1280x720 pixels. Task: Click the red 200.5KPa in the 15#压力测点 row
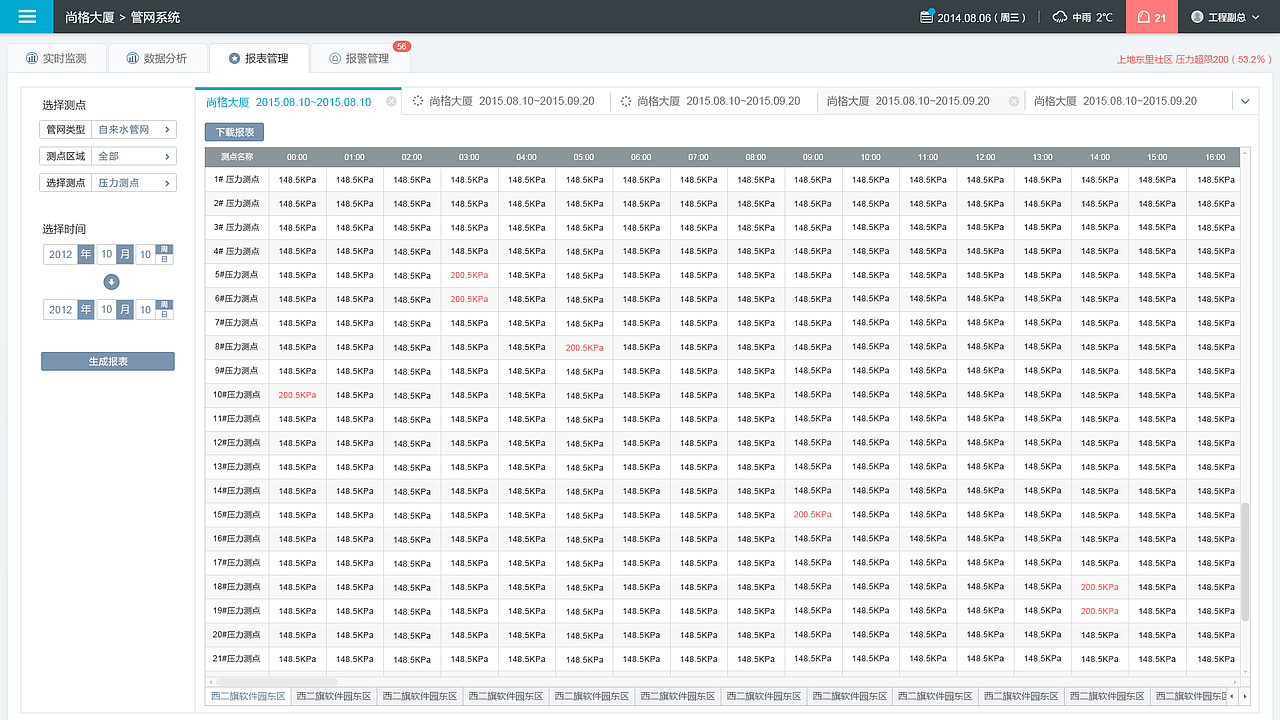(x=813, y=515)
